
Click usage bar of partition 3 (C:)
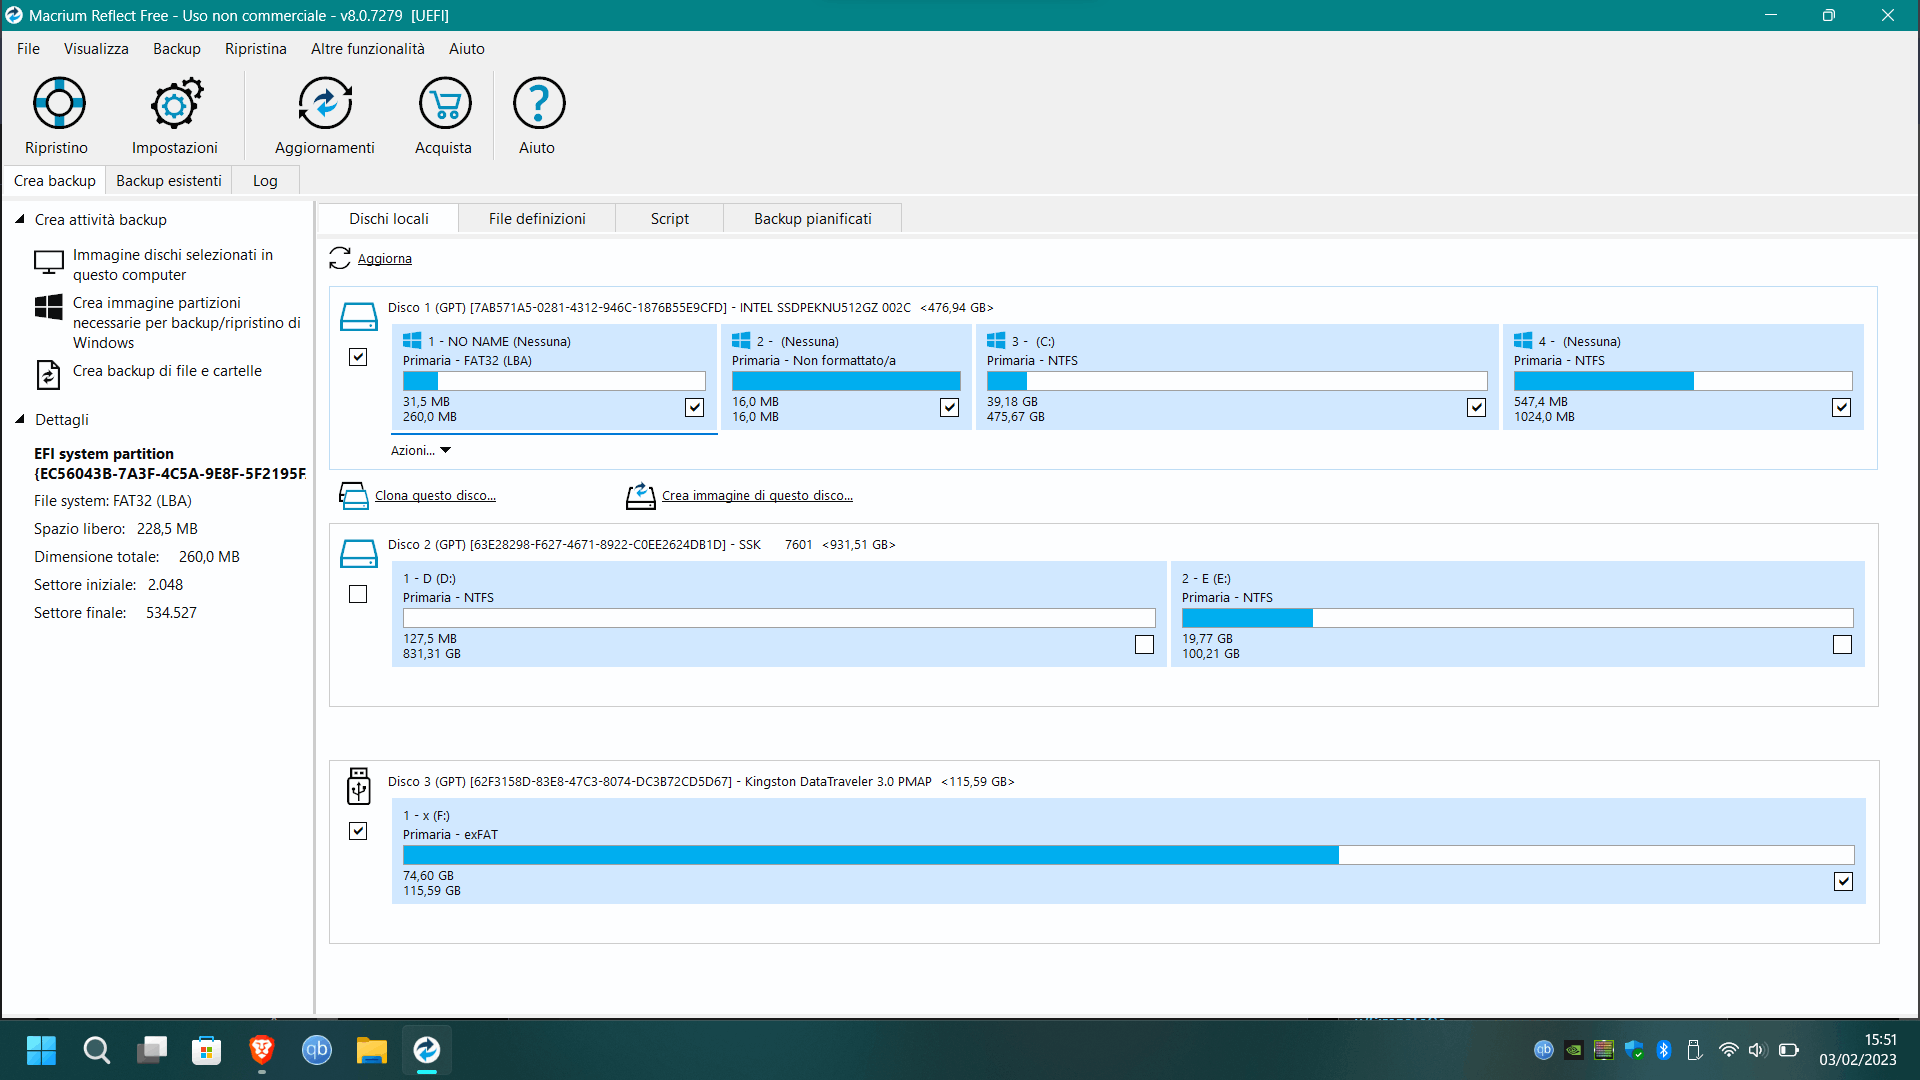pos(1237,381)
